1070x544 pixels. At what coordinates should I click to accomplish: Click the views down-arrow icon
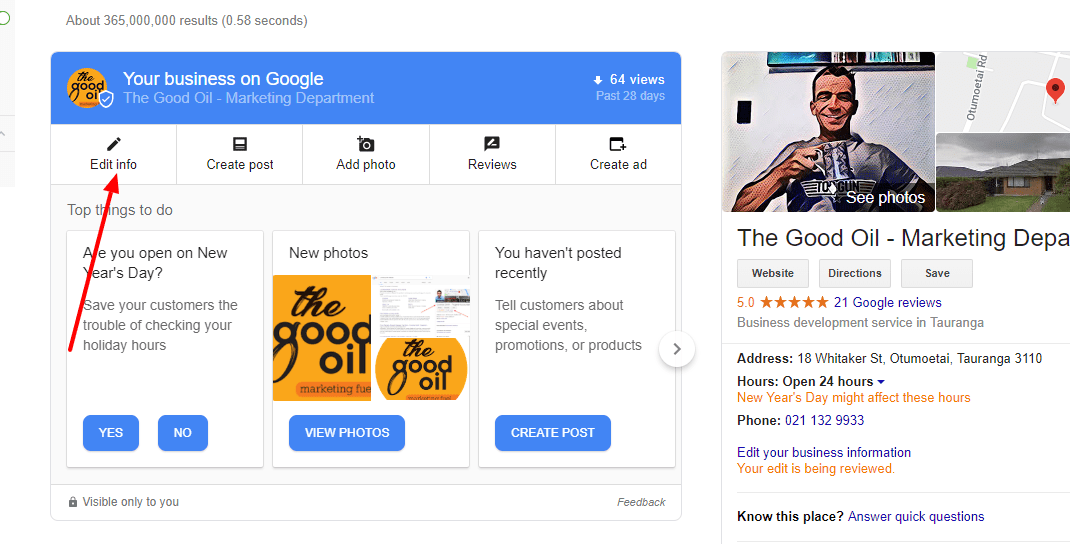[x=598, y=81]
